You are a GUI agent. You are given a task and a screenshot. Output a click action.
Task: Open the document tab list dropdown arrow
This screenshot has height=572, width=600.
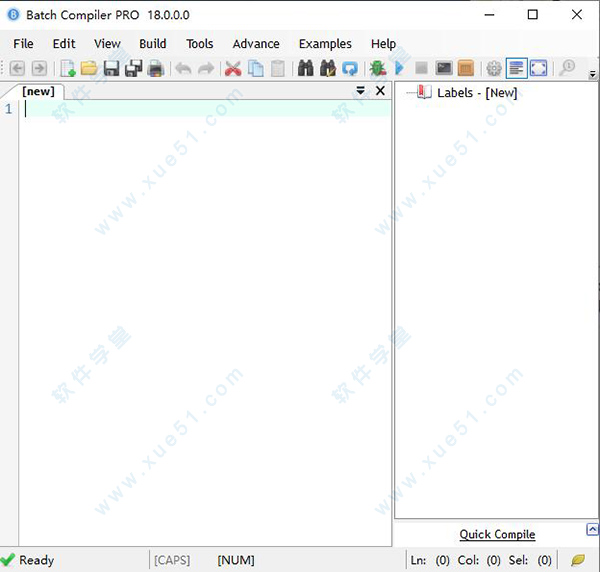click(x=360, y=91)
